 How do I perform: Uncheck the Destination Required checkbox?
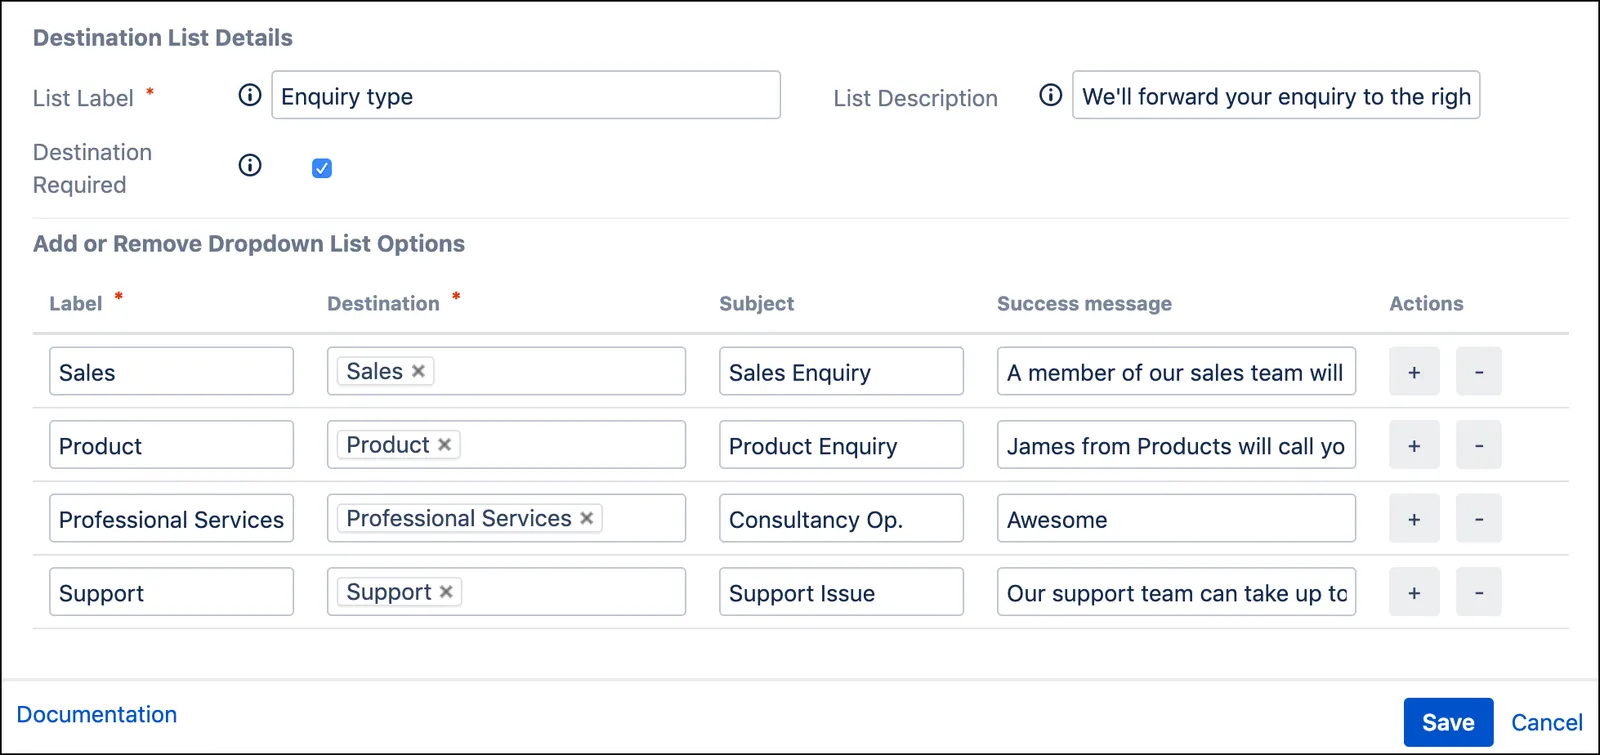(322, 168)
